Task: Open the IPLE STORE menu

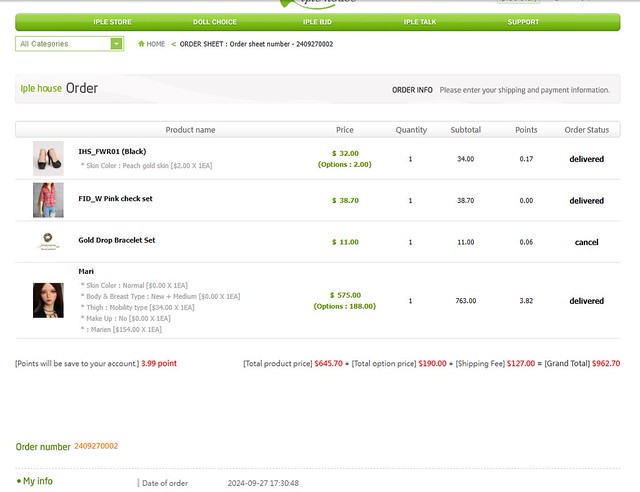Action: coord(112,22)
